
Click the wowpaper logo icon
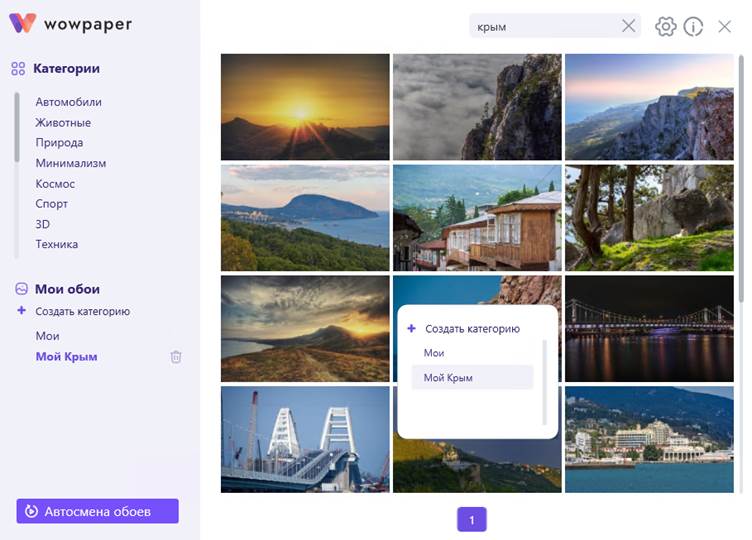pyautogui.click(x=24, y=23)
